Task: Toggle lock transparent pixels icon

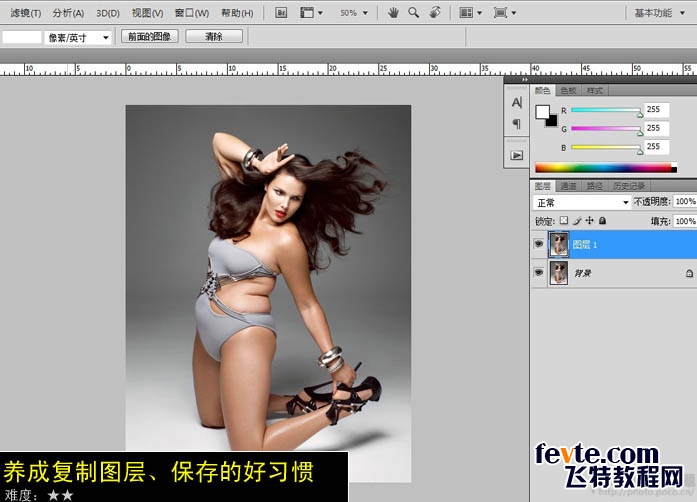Action: click(x=564, y=220)
